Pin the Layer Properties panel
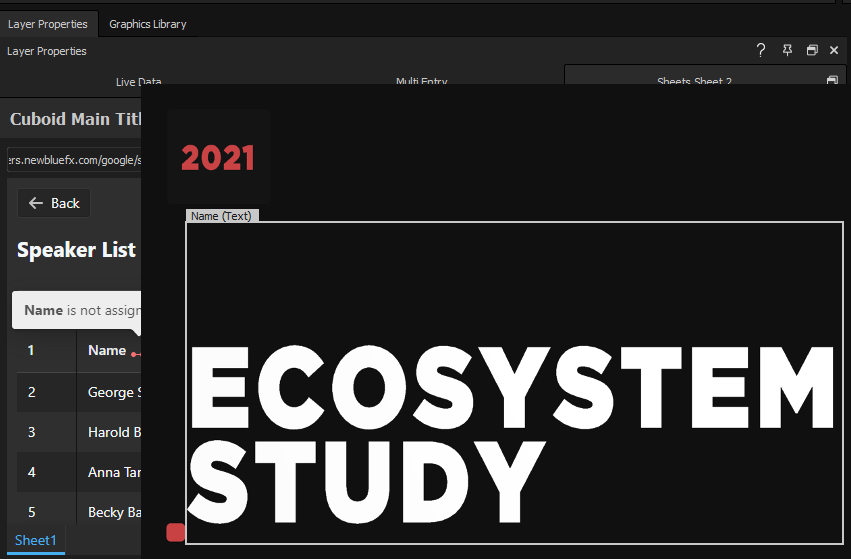851x559 pixels. coord(787,50)
